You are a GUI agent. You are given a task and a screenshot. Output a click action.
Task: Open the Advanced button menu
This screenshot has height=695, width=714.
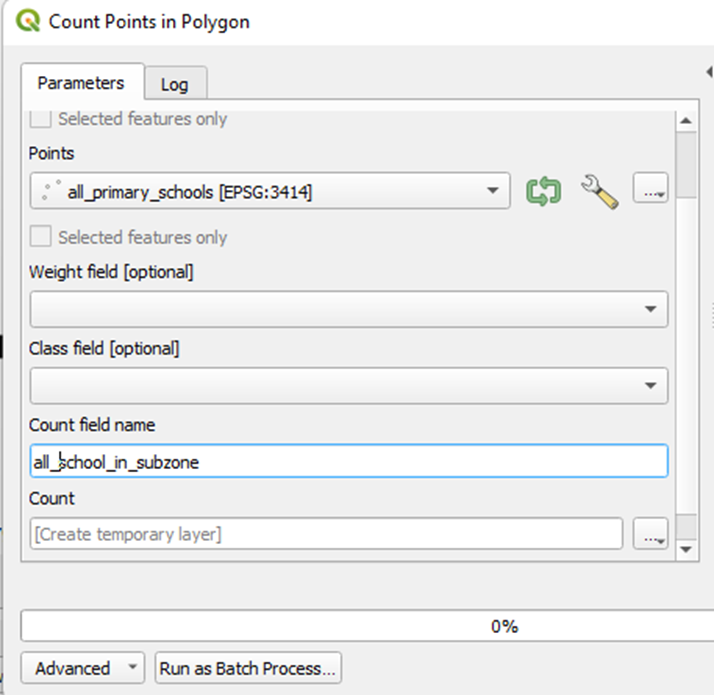[84, 668]
